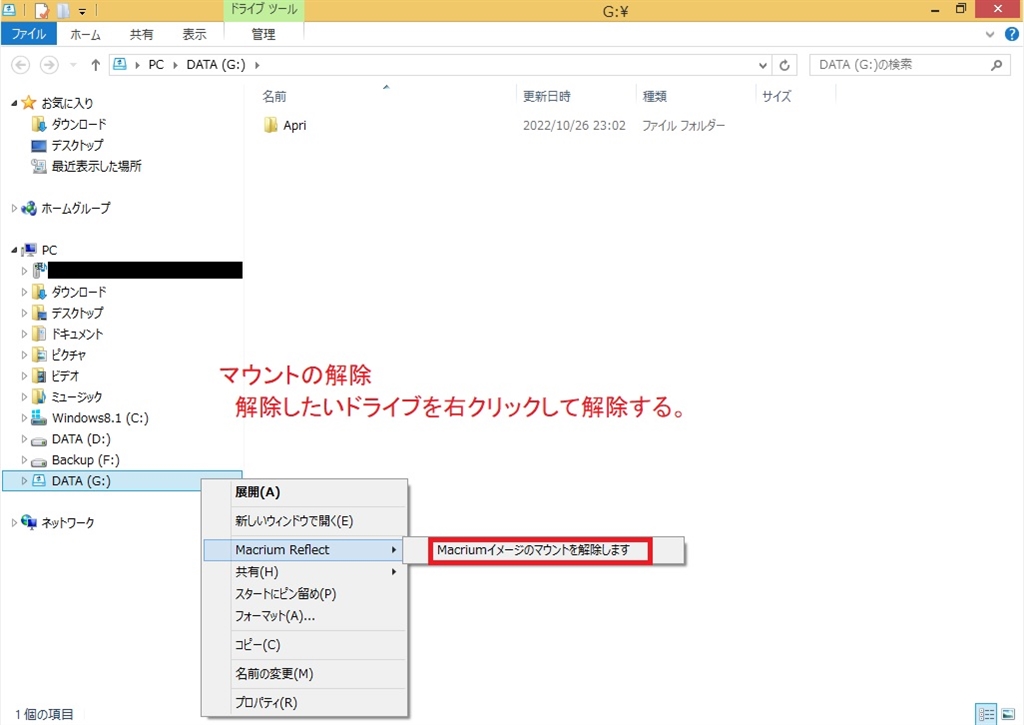1024x725 pixels.
Task: Open the help question mark icon
Action: tap(1011, 35)
